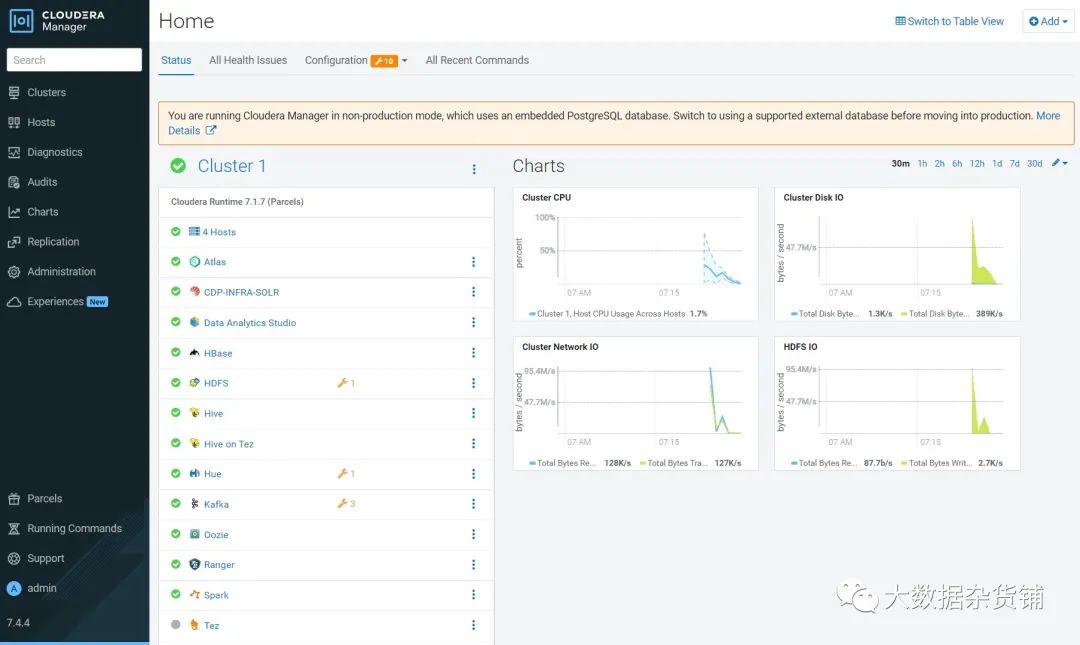This screenshot has width=1080, height=645.
Task: Click the HDFS service icon
Action: [194, 382]
